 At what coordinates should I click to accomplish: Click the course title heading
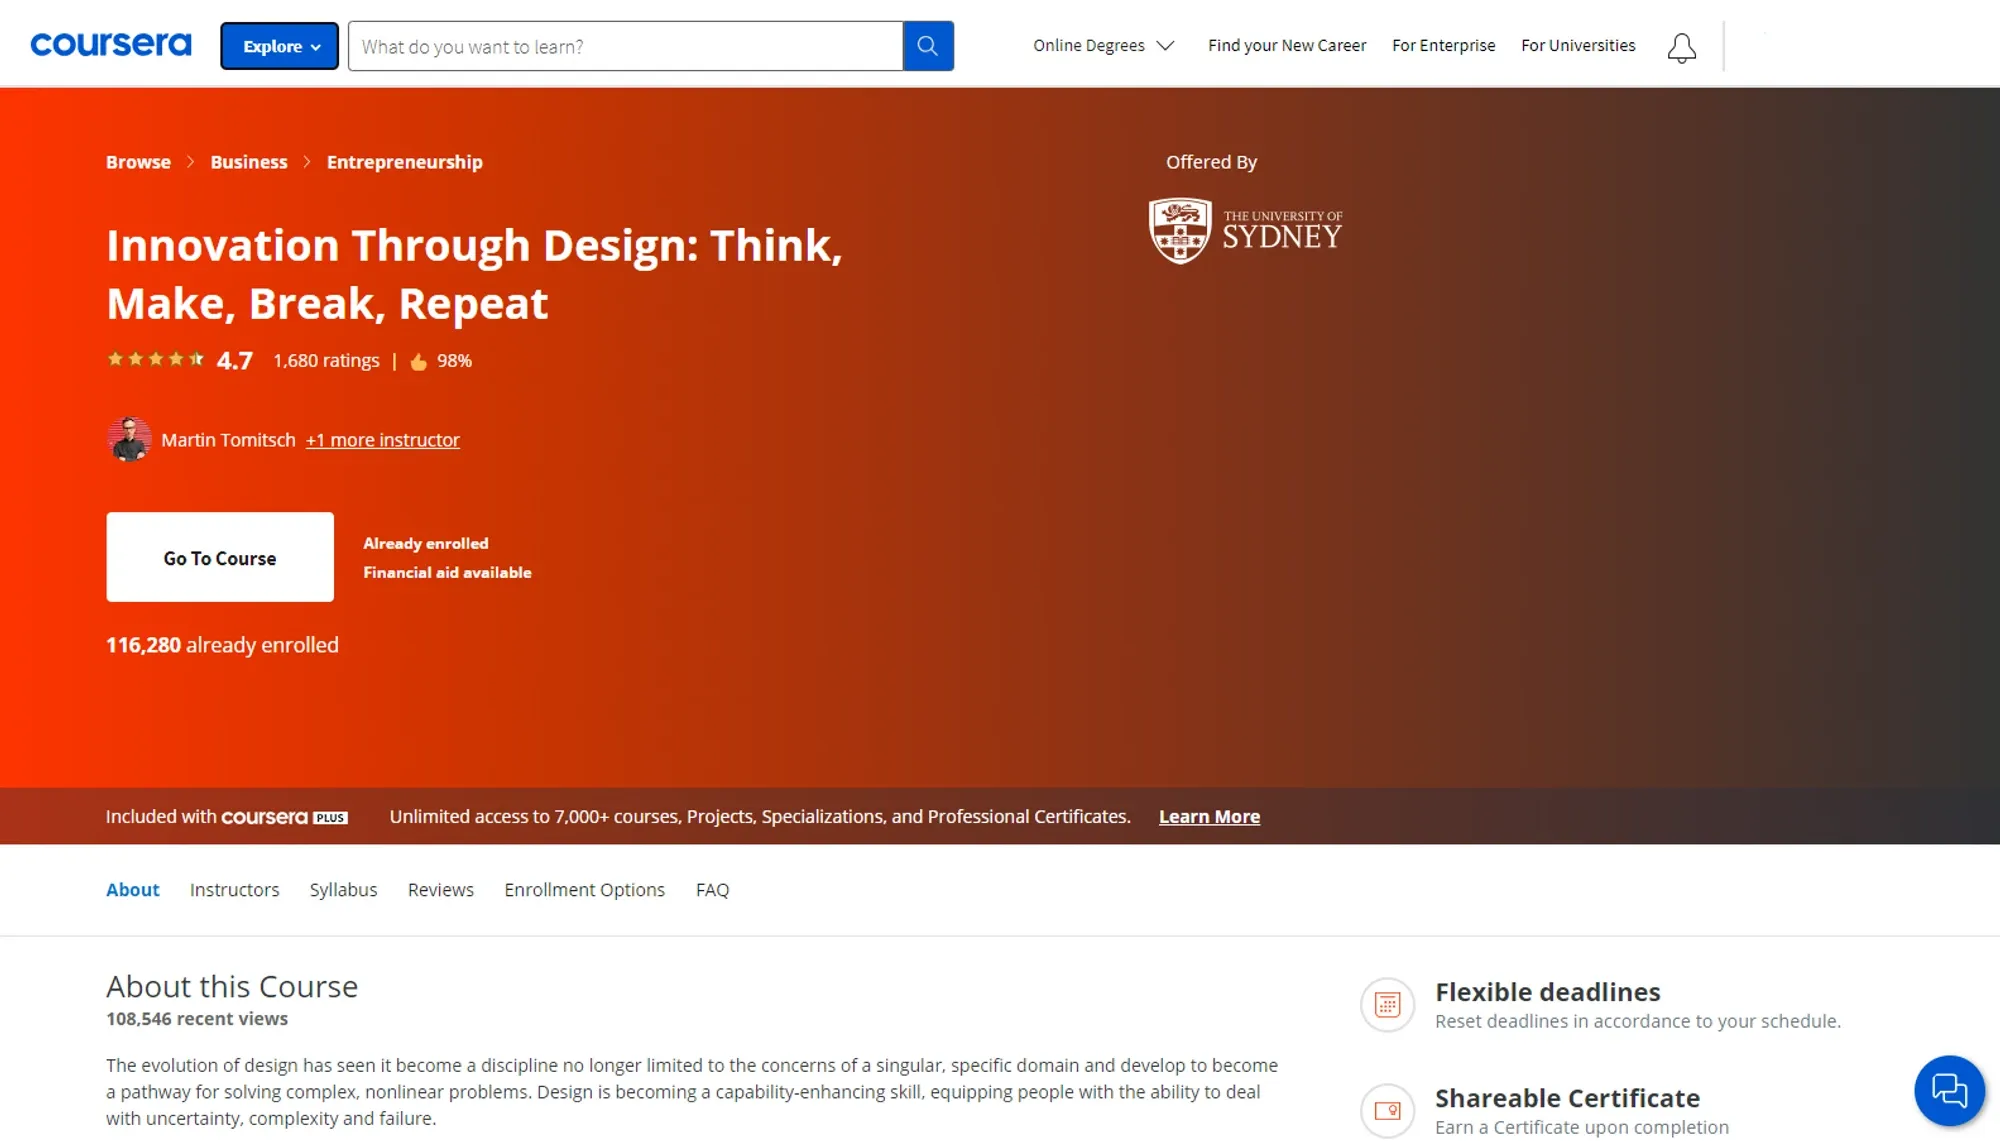474,274
